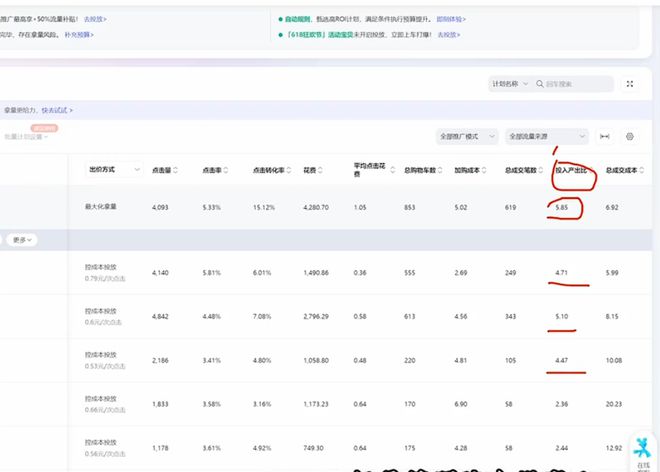Open table settings gear icon
This screenshot has height=472, width=660.
click(630, 136)
